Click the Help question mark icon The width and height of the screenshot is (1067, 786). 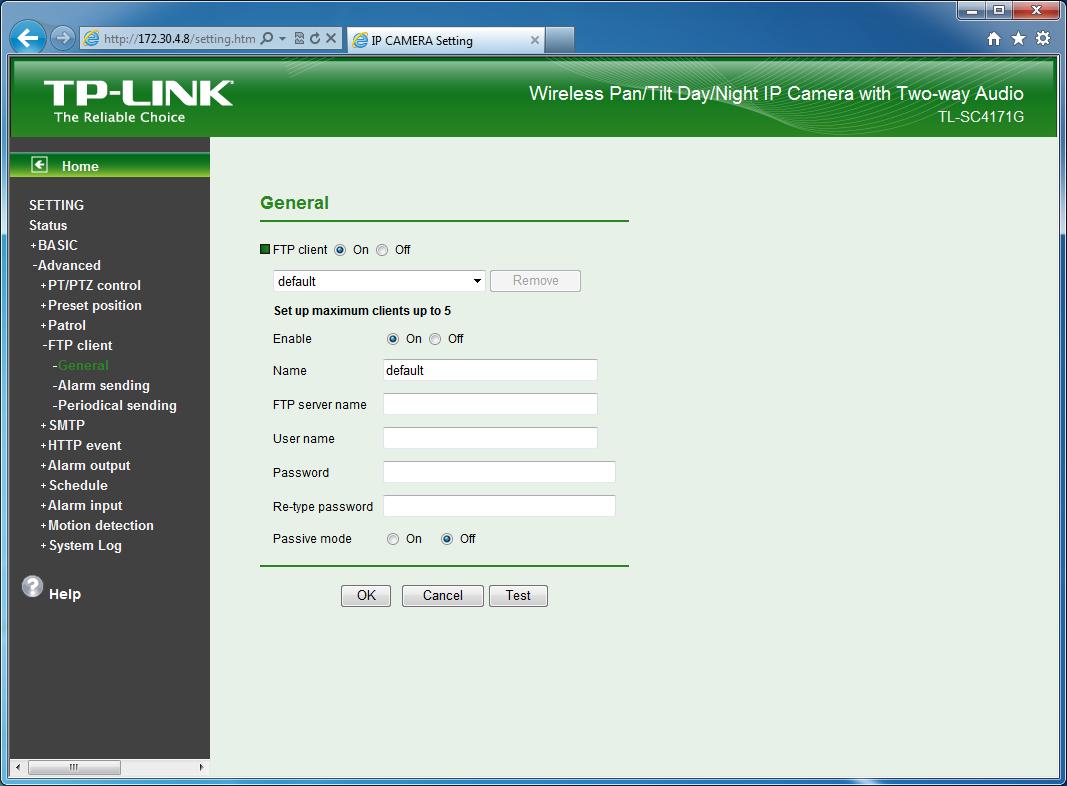point(32,587)
